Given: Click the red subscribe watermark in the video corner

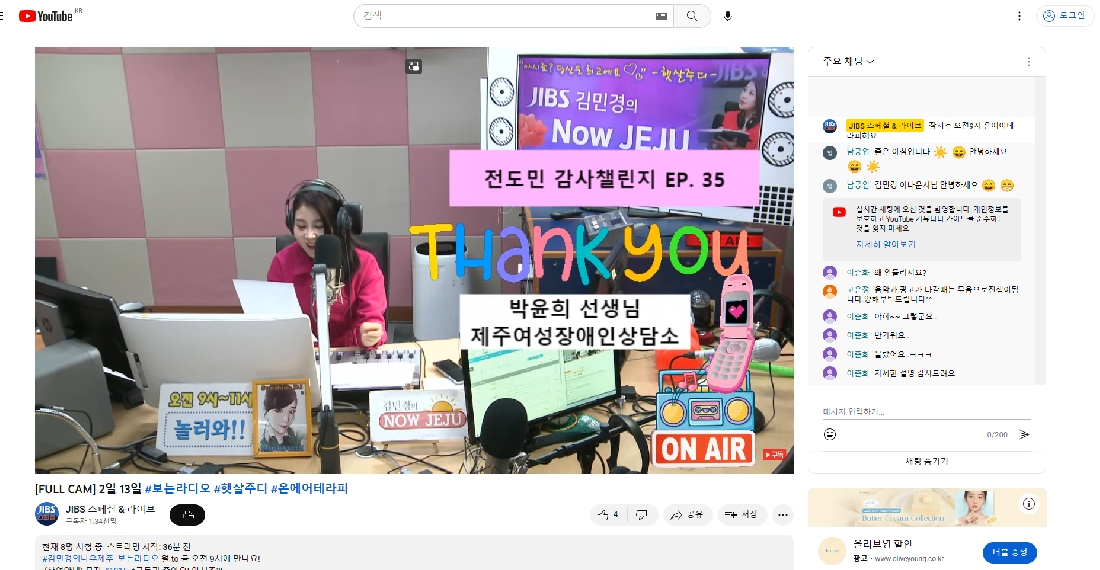Looking at the screenshot, I should [774, 455].
